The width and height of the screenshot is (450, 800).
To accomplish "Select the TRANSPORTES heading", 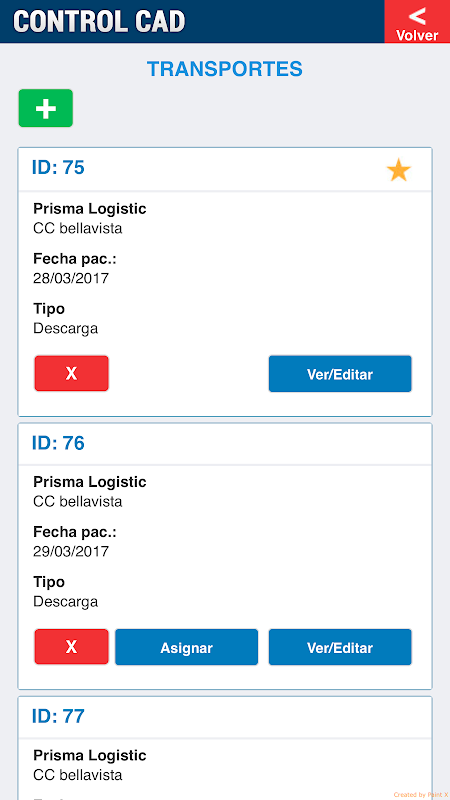I will 225,69.
